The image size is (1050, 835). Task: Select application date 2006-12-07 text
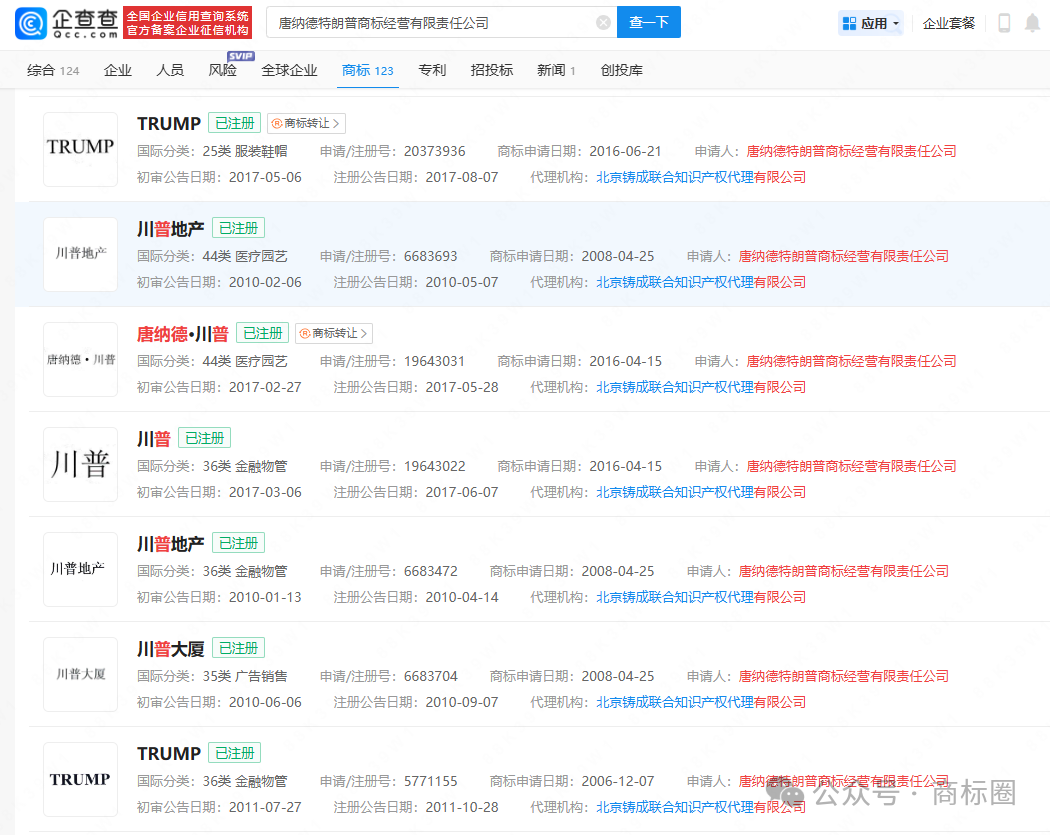pyautogui.click(x=617, y=781)
